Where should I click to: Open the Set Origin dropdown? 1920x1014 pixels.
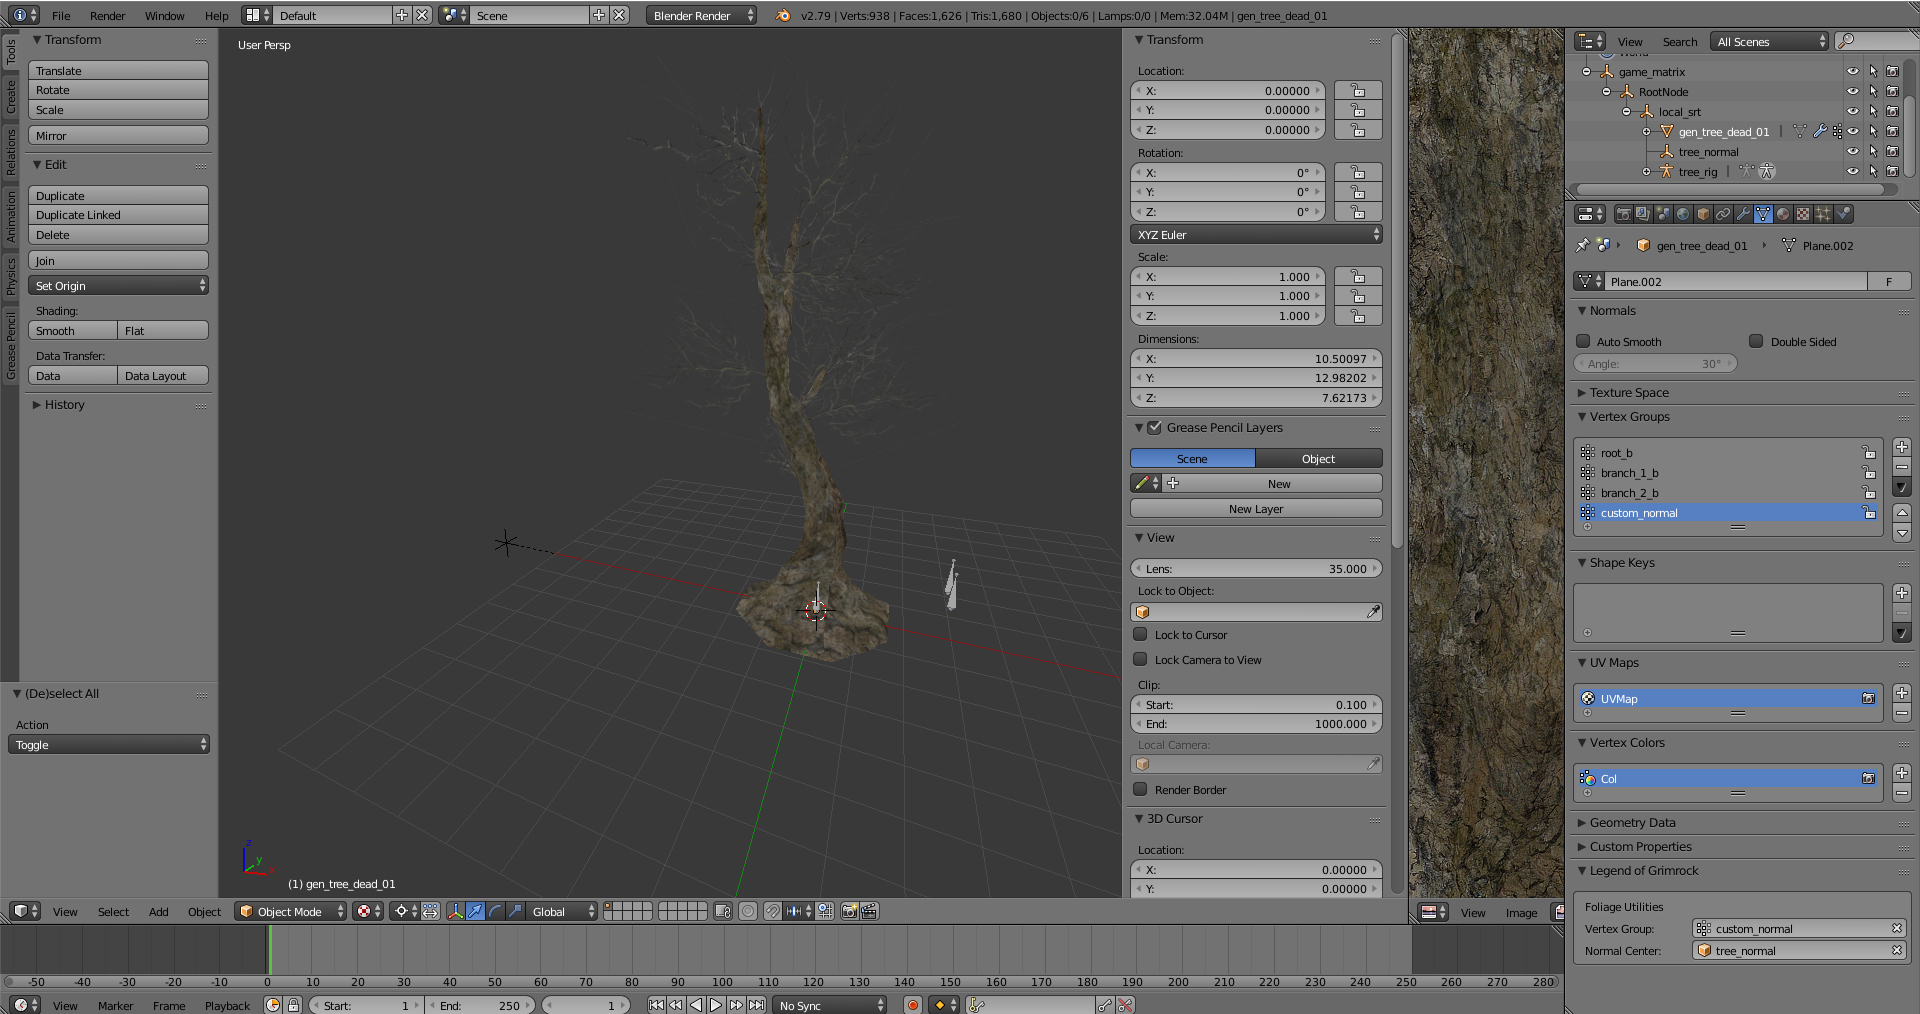pos(118,285)
